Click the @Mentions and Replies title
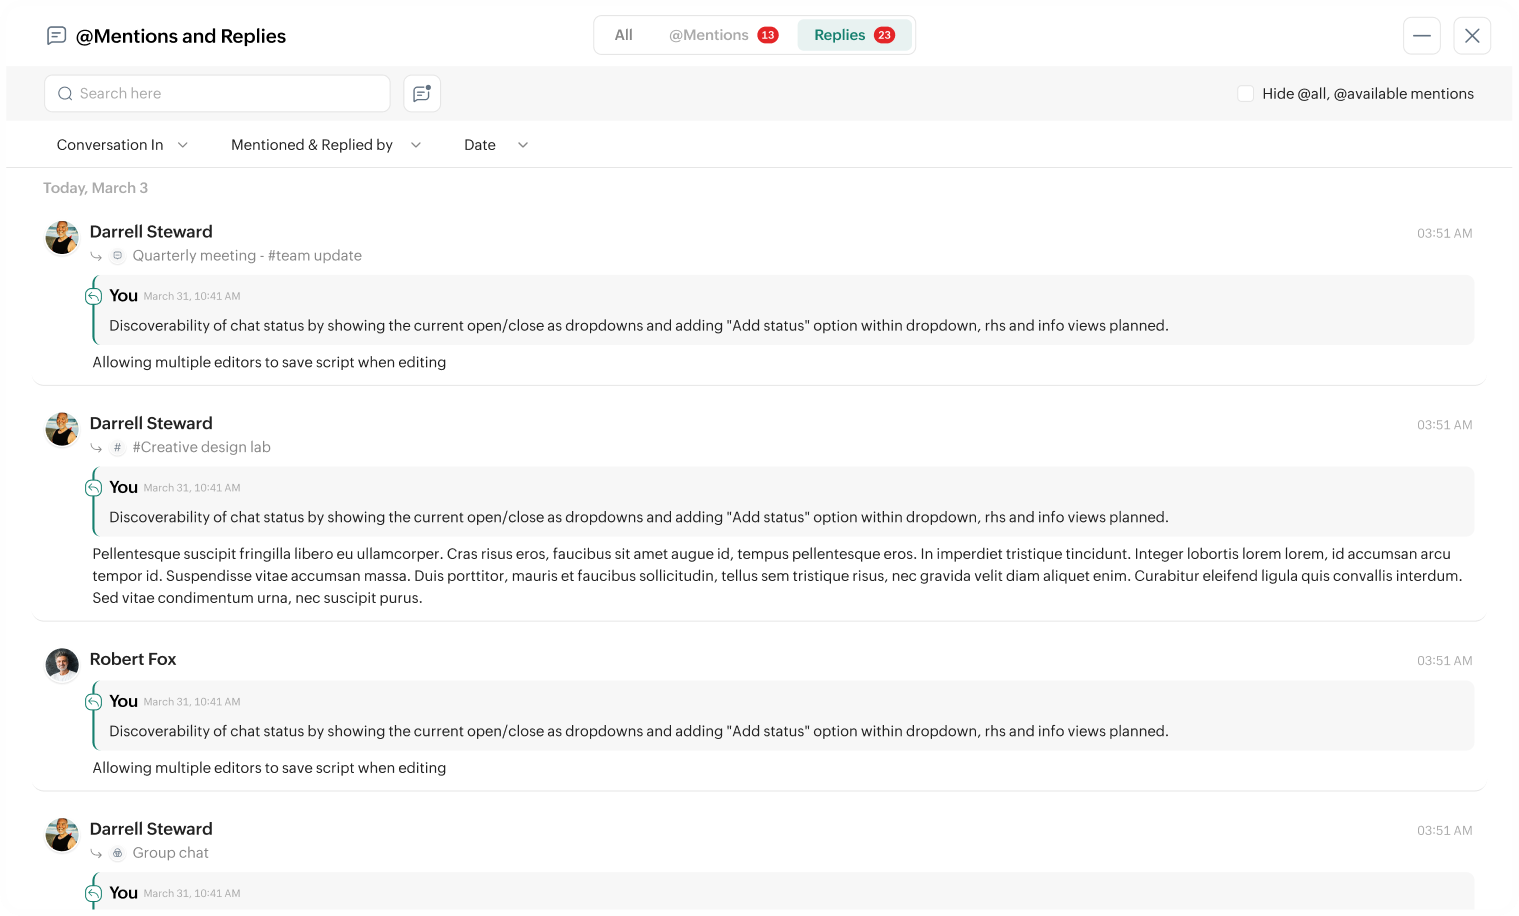Viewport: 1519px width, 916px height. (181, 36)
